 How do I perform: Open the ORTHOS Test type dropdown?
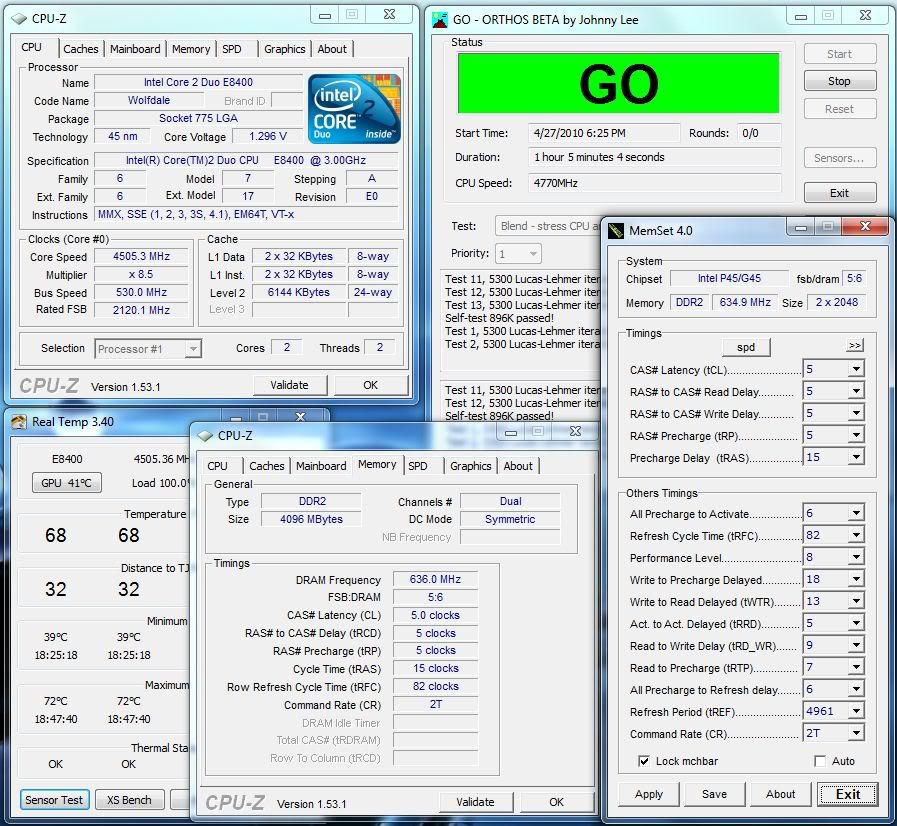[x=547, y=226]
